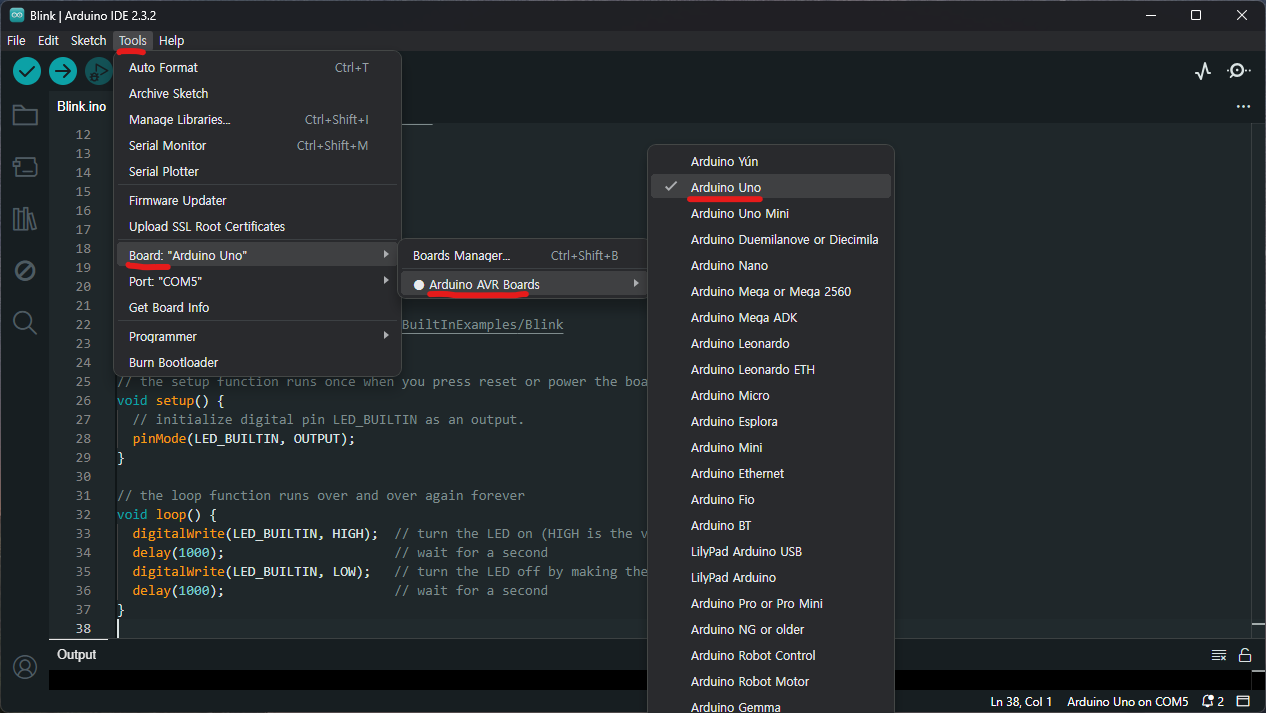Expand the Board "Arduino Uno" submenu
Viewport: 1266px width, 713px height.
(x=258, y=255)
